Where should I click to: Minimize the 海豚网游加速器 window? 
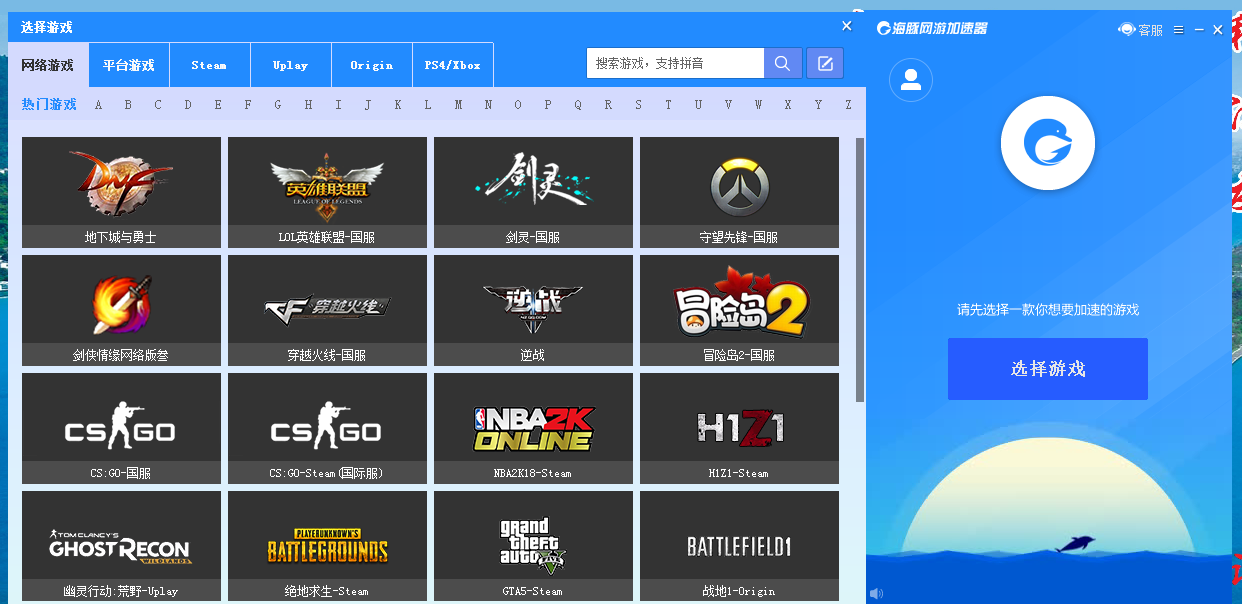pos(1199,30)
